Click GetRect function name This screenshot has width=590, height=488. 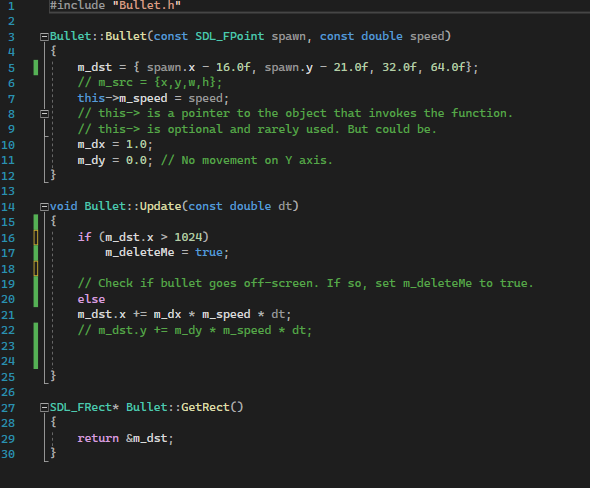(x=205, y=407)
